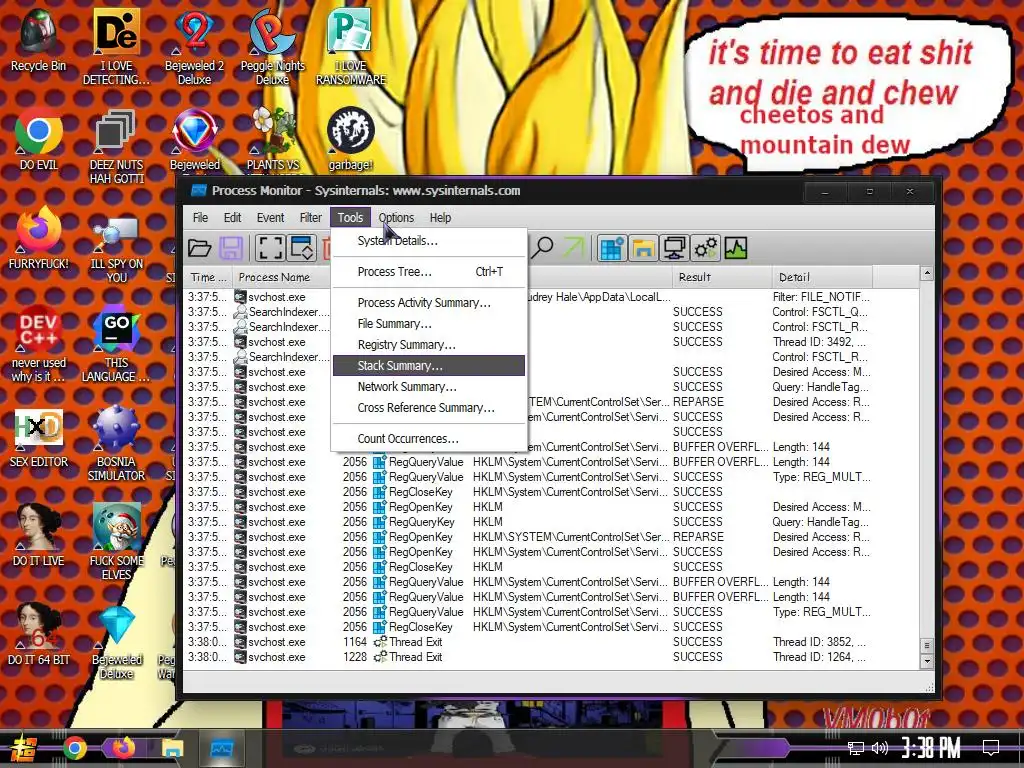Open the HxD 'SEX EDITOR' desktop shortcut
This screenshot has width=1024, height=768.
pyautogui.click(x=39, y=438)
